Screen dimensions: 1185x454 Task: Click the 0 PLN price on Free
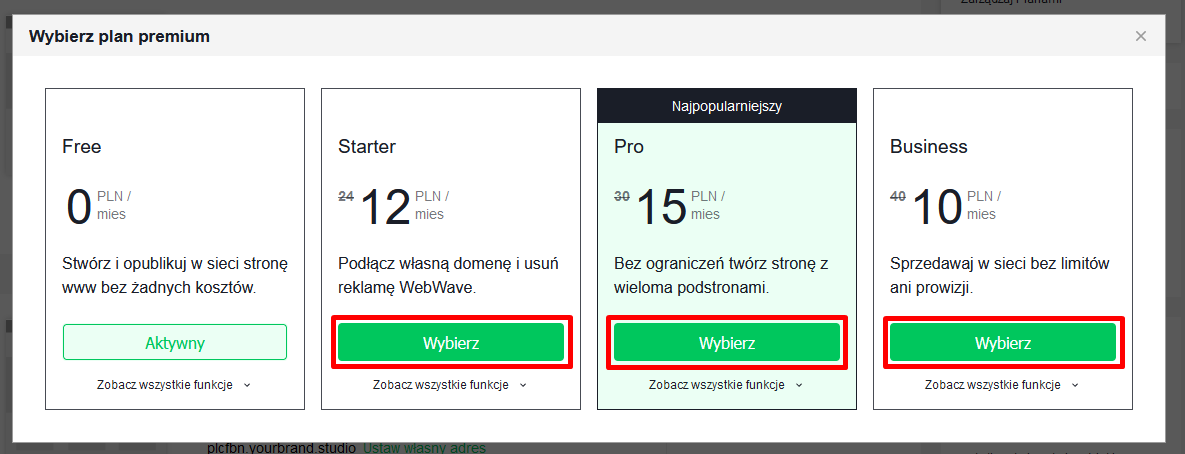(x=79, y=206)
